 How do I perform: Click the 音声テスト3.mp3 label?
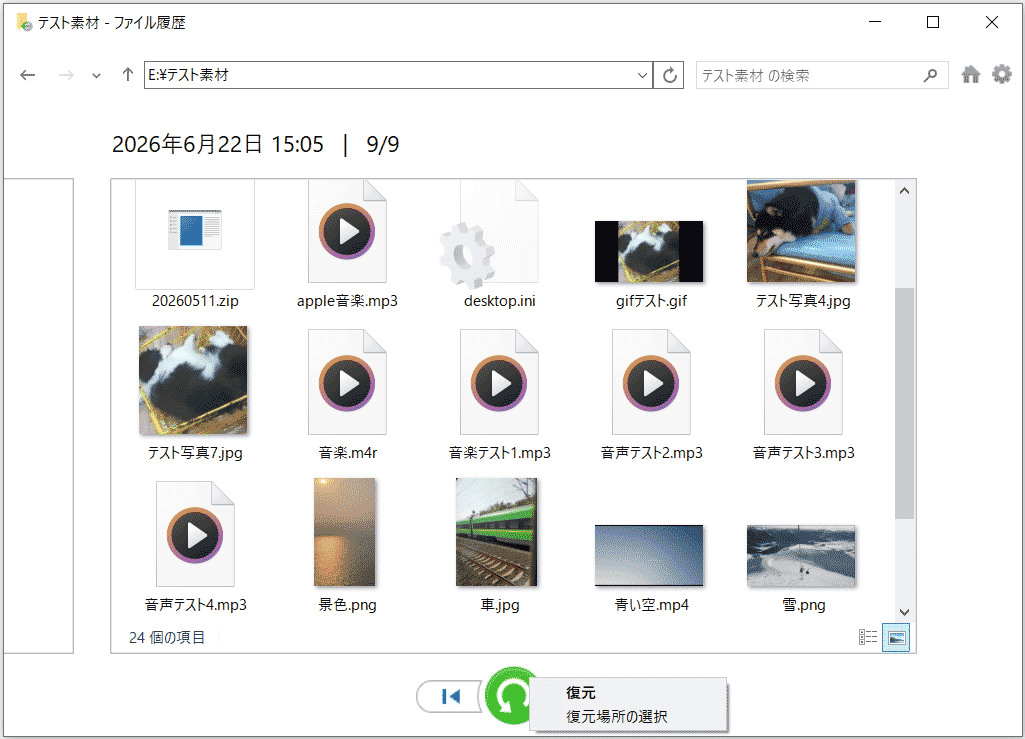coord(803,453)
